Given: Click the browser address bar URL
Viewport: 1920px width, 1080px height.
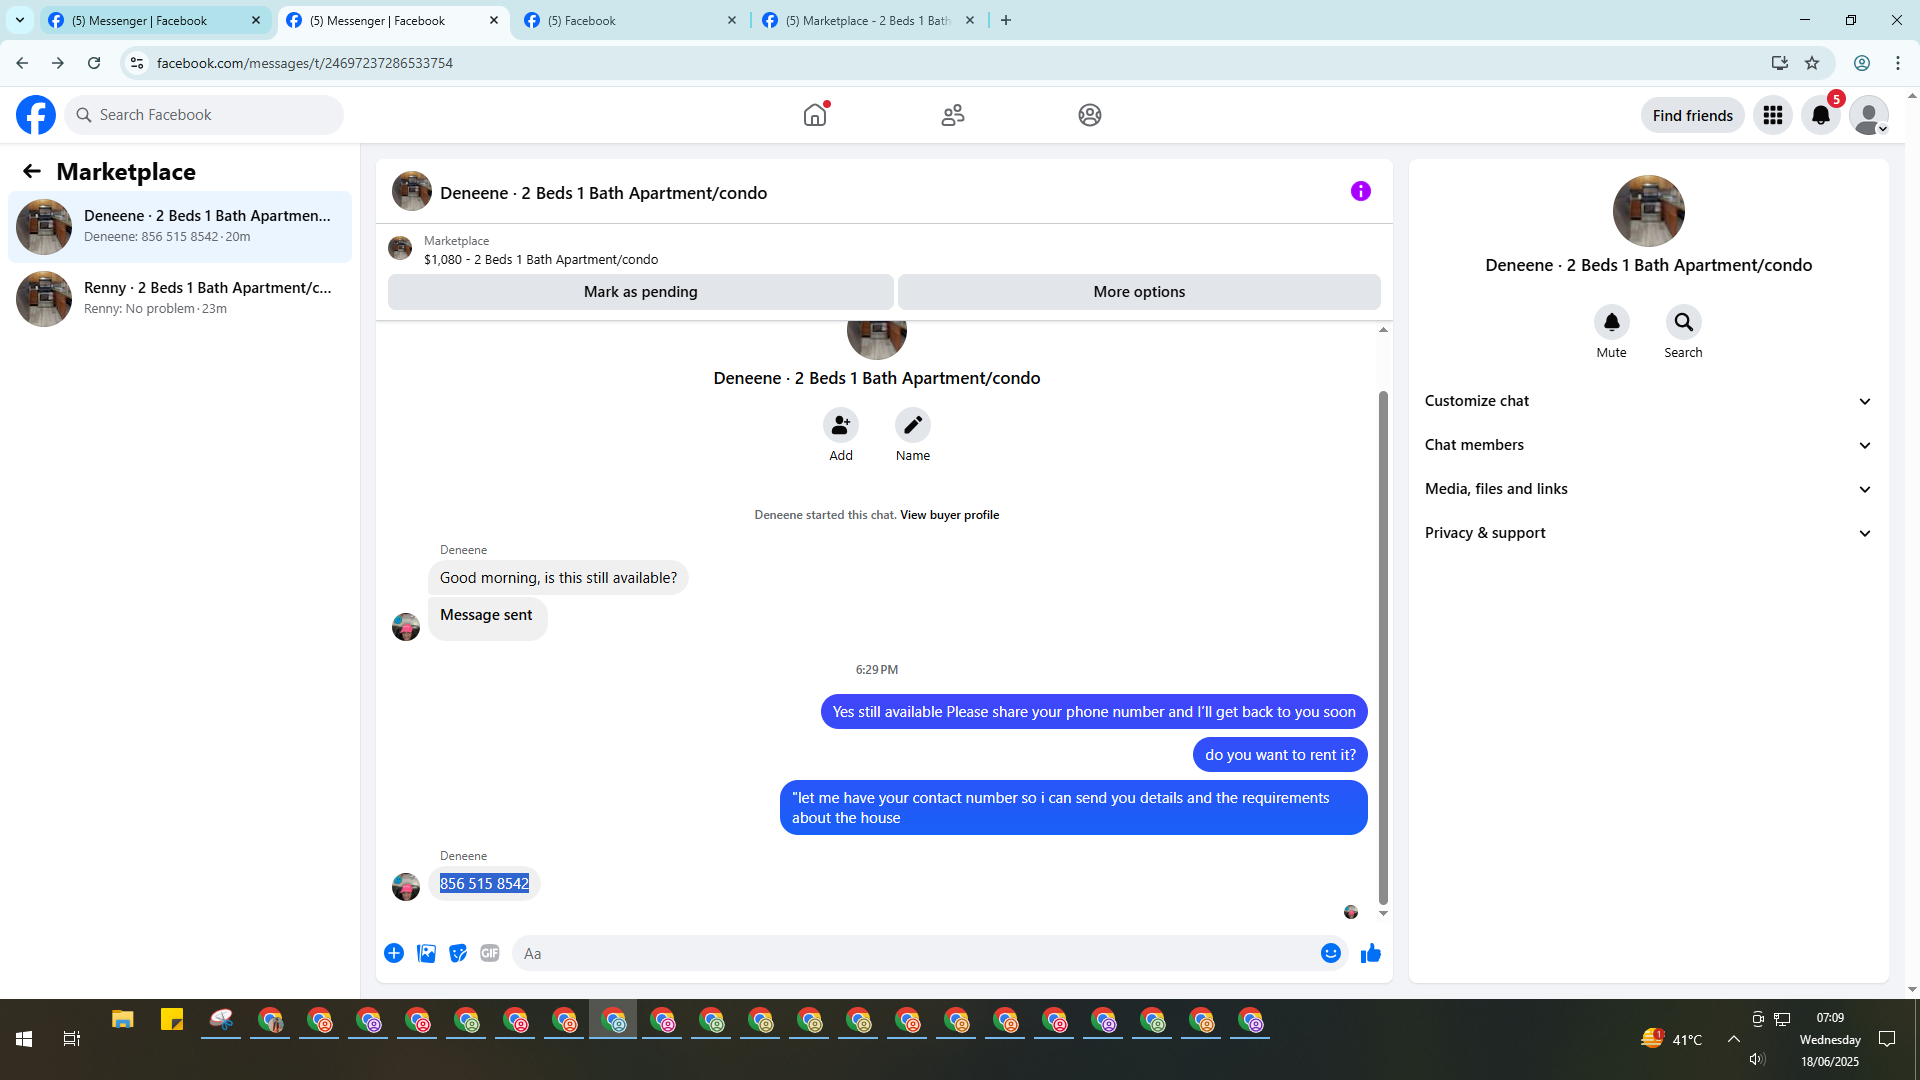Looking at the screenshot, I should click(305, 63).
